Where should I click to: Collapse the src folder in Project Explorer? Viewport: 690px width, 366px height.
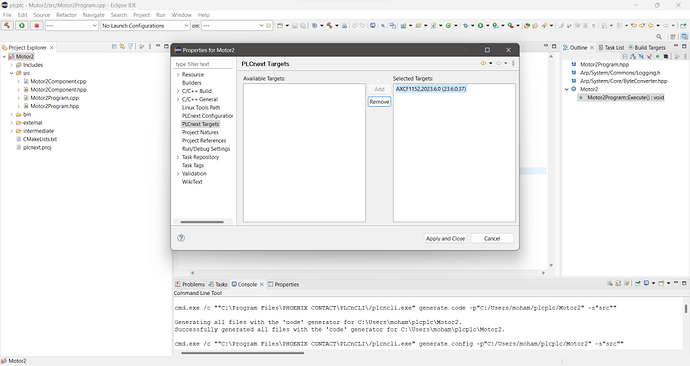[11, 73]
